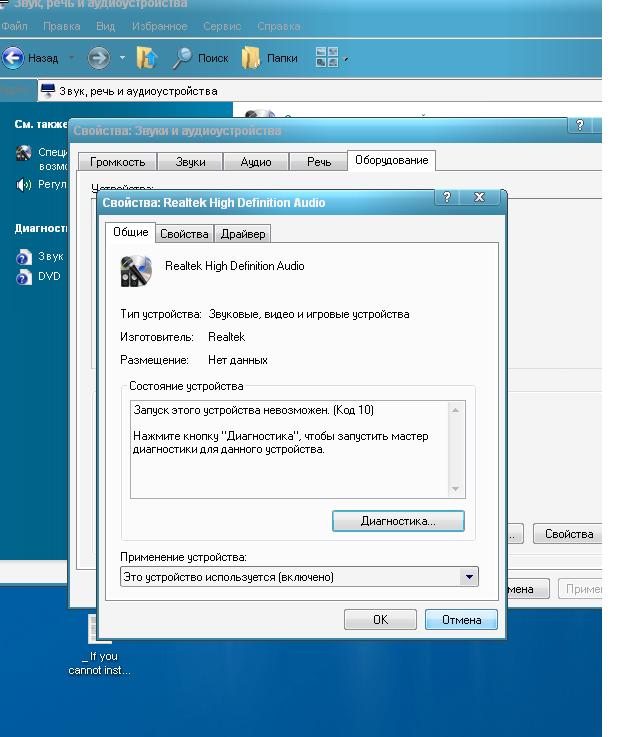Switch to the Речь tab
The height and width of the screenshot is (737, 640).
coord(319,162)
